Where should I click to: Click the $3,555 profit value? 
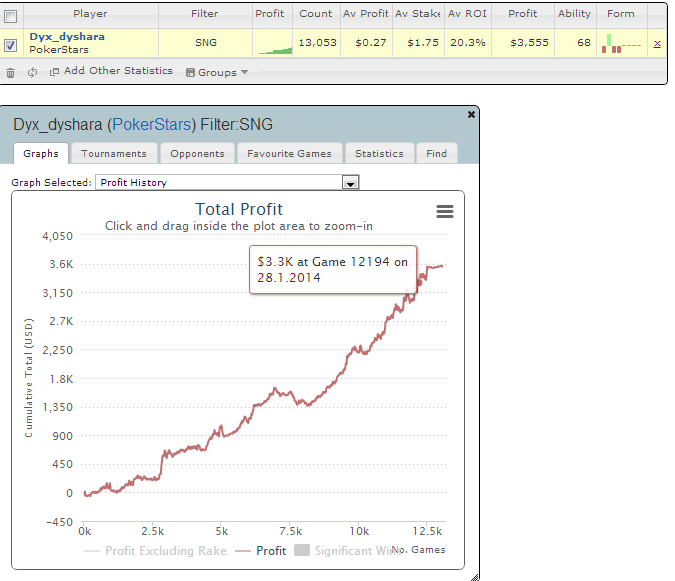529,43
